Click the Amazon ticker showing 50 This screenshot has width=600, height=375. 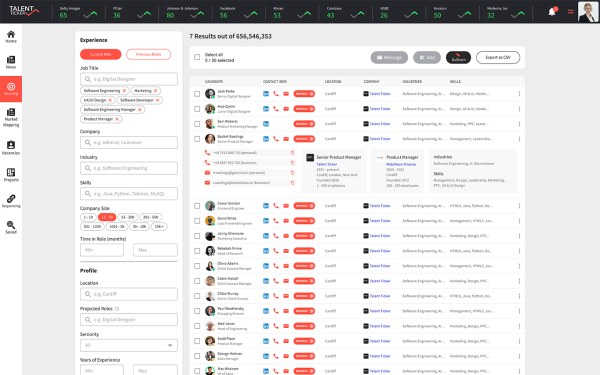452,12
